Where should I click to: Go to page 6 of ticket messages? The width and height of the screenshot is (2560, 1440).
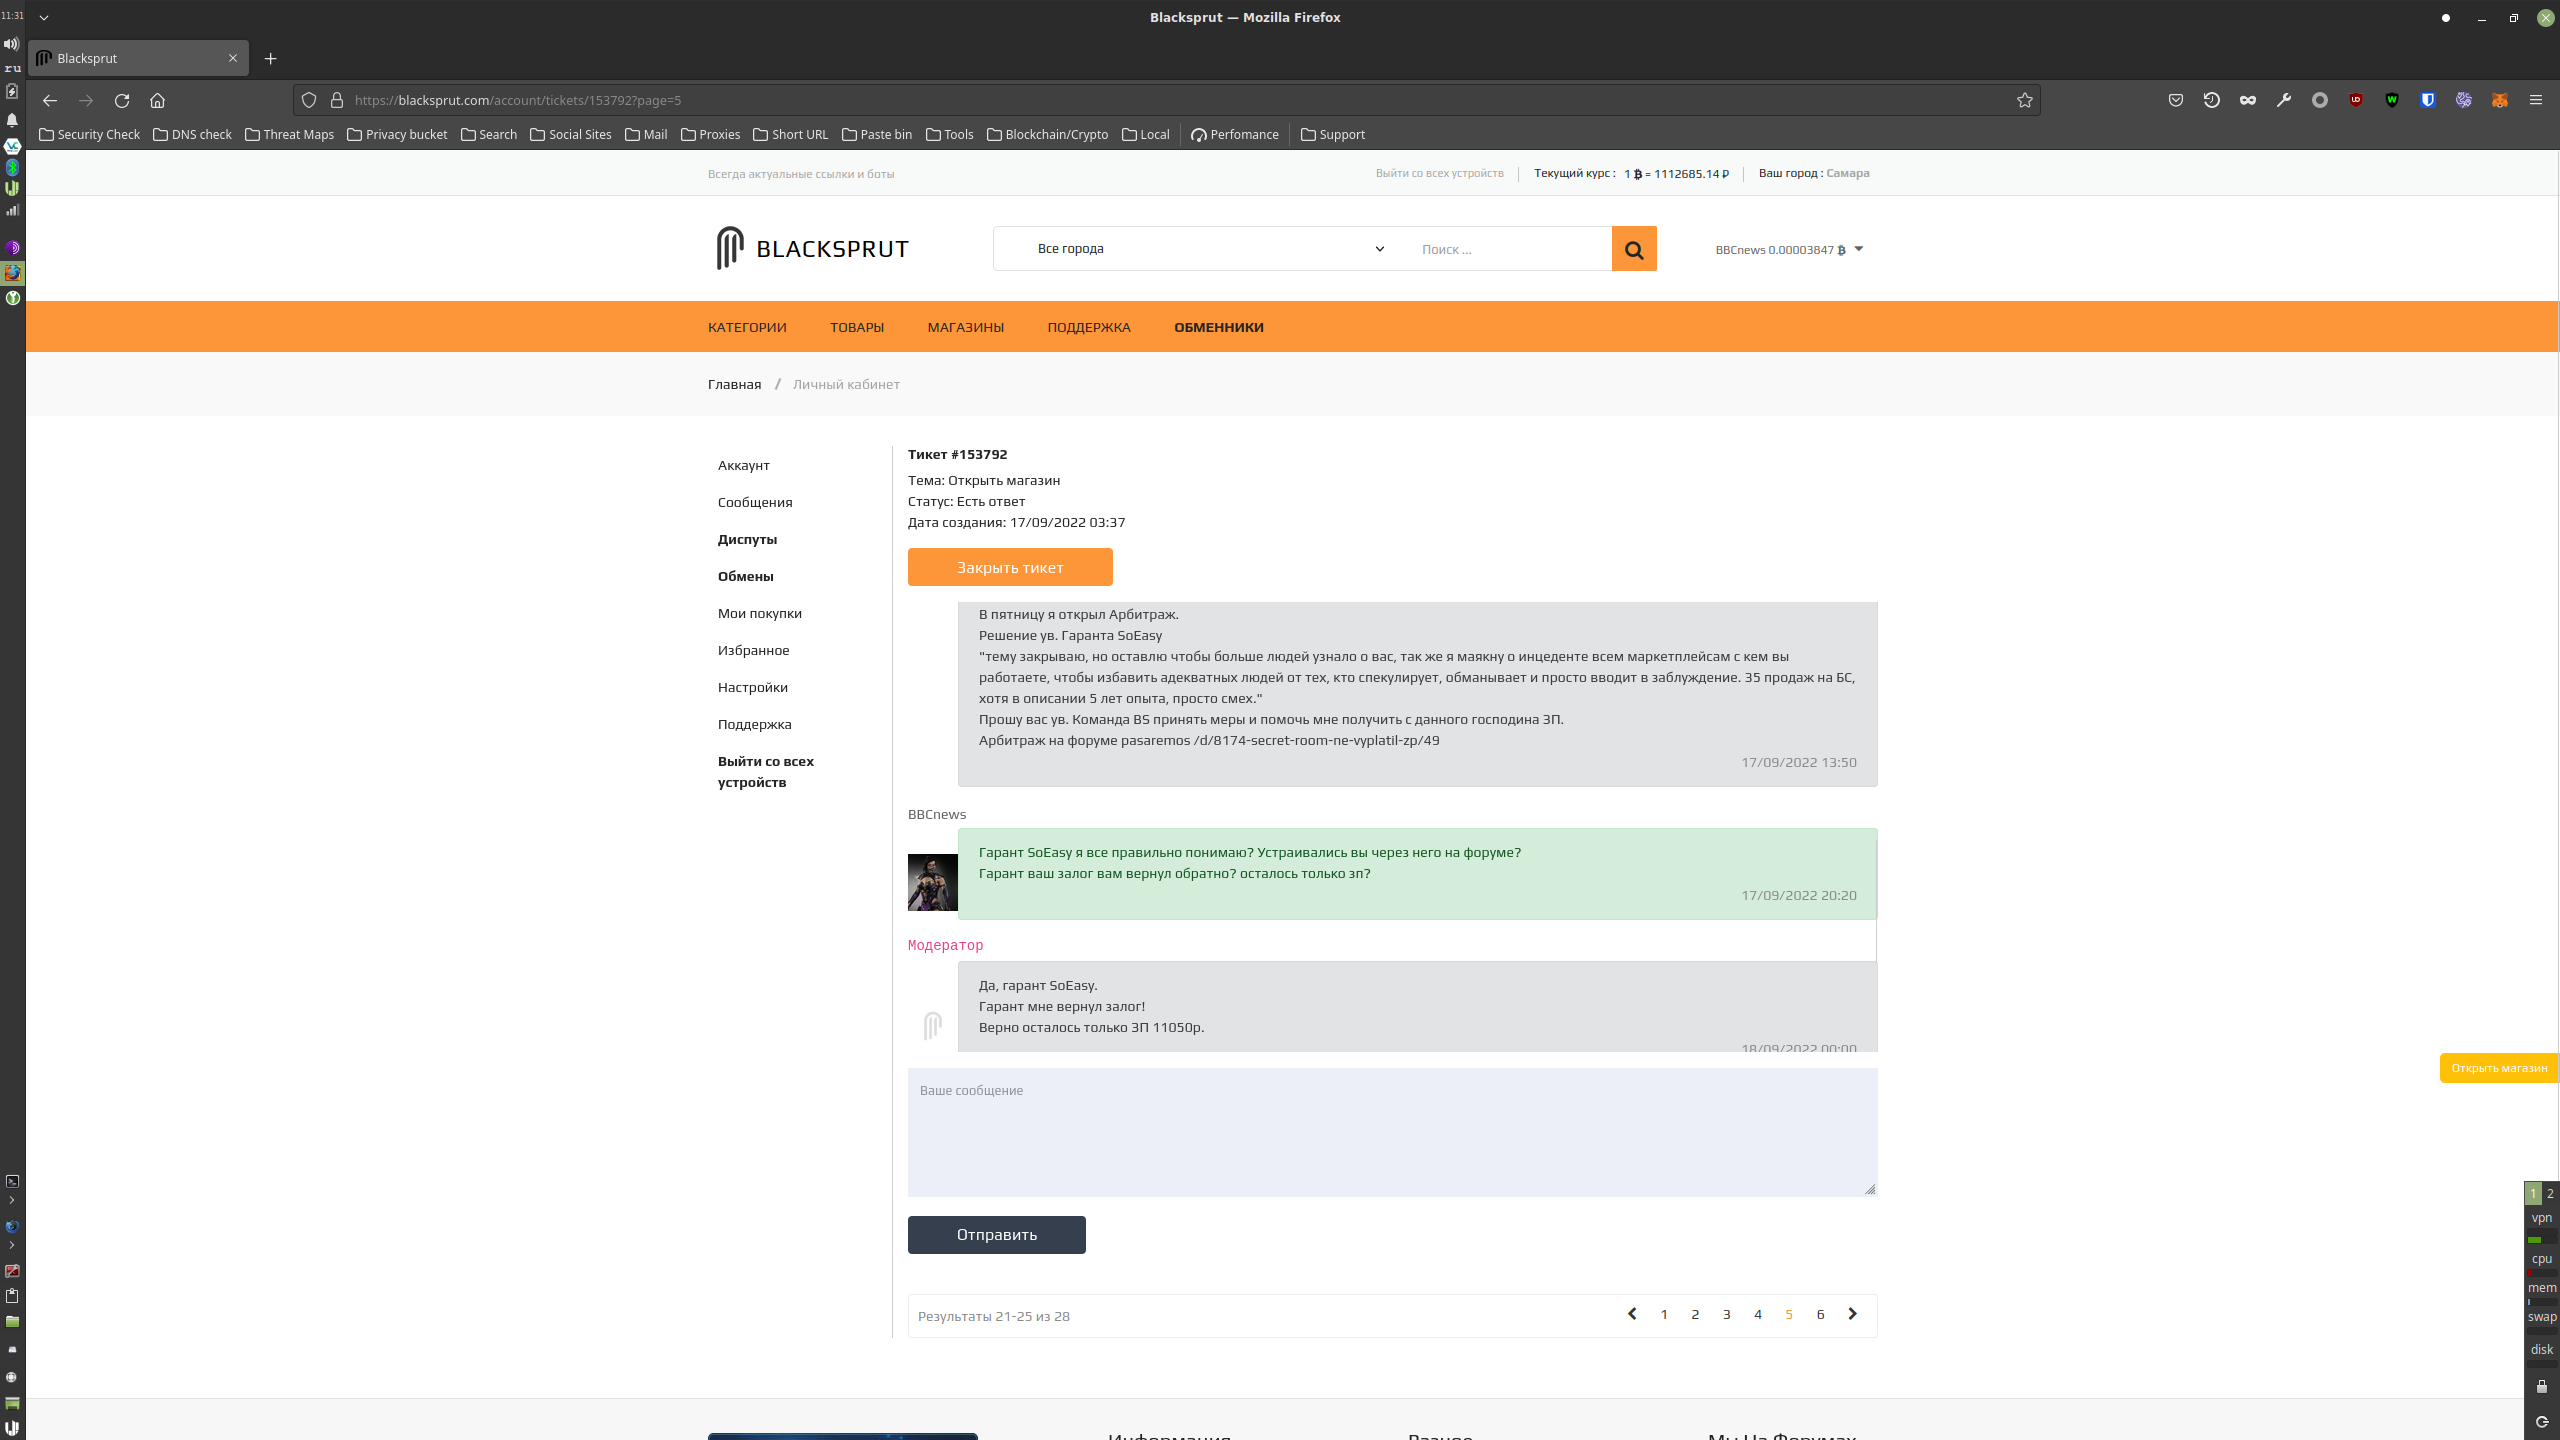pyautogui.click(x=1820, y=1315)
